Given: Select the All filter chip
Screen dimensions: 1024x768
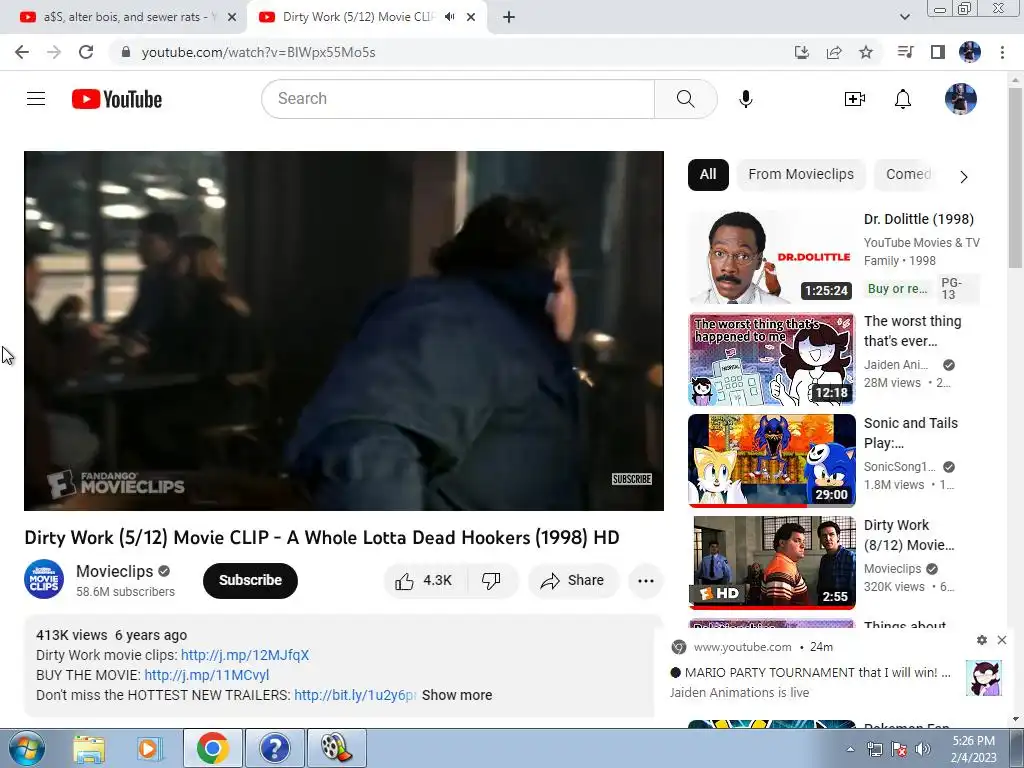Looking at the screenshot, I should [708, 174].
